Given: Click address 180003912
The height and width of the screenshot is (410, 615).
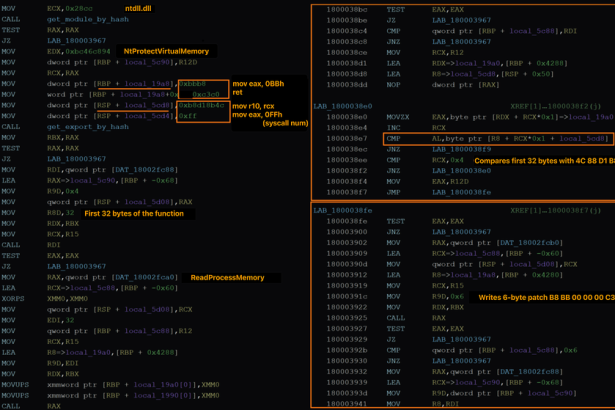Looking at the screenshot, I should click(x=347, y=275).
